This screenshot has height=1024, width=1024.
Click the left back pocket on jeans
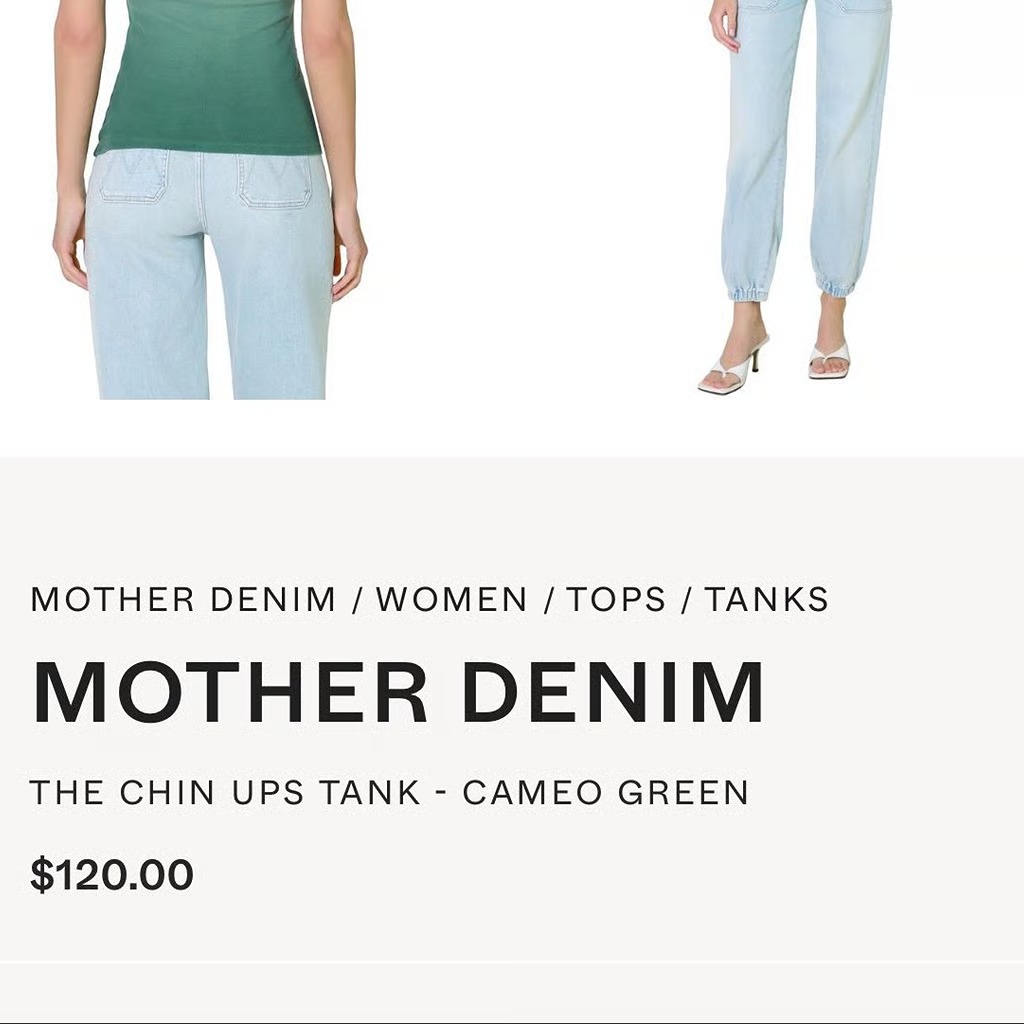pyautogui.click(x=133, y=176)
